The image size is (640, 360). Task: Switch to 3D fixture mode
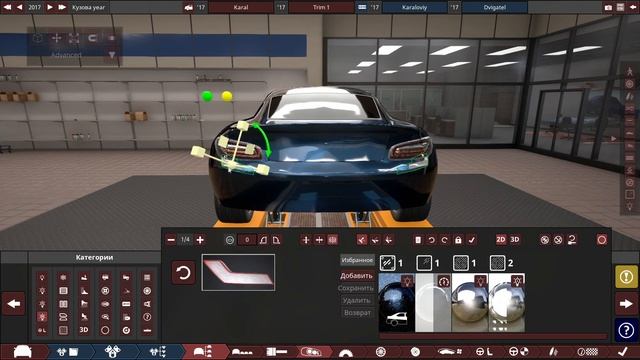tap(515, 240)
